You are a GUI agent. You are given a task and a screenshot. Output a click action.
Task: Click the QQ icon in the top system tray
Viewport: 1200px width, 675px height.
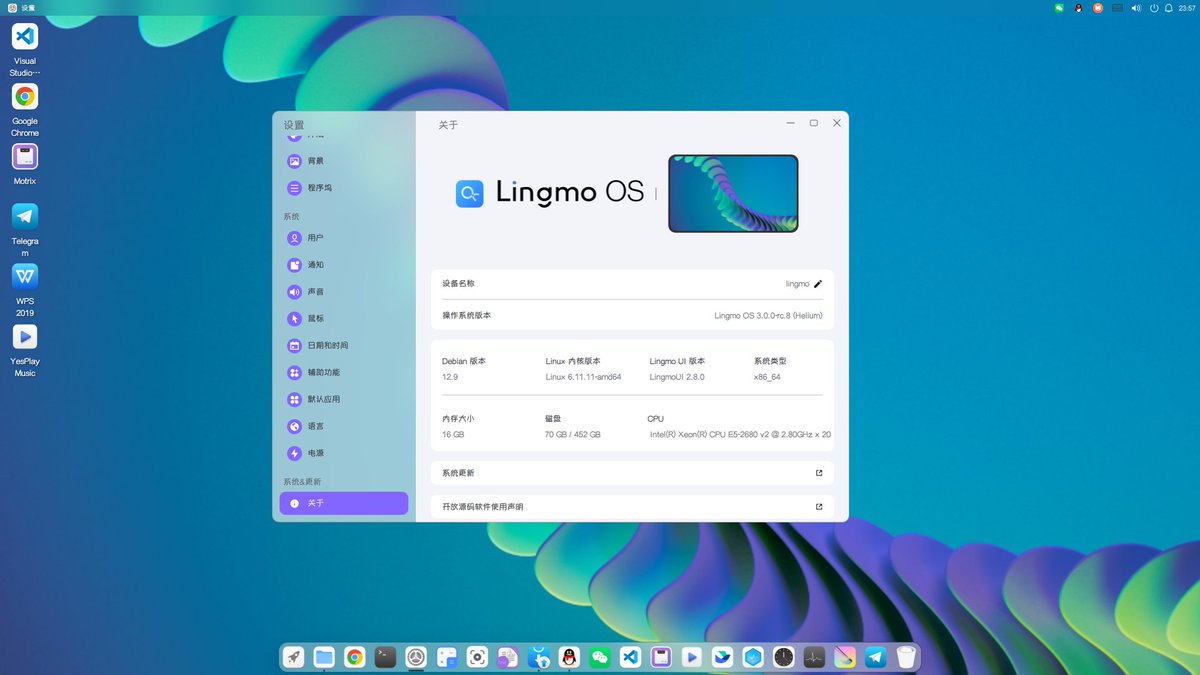click(x=1079, y=8)
